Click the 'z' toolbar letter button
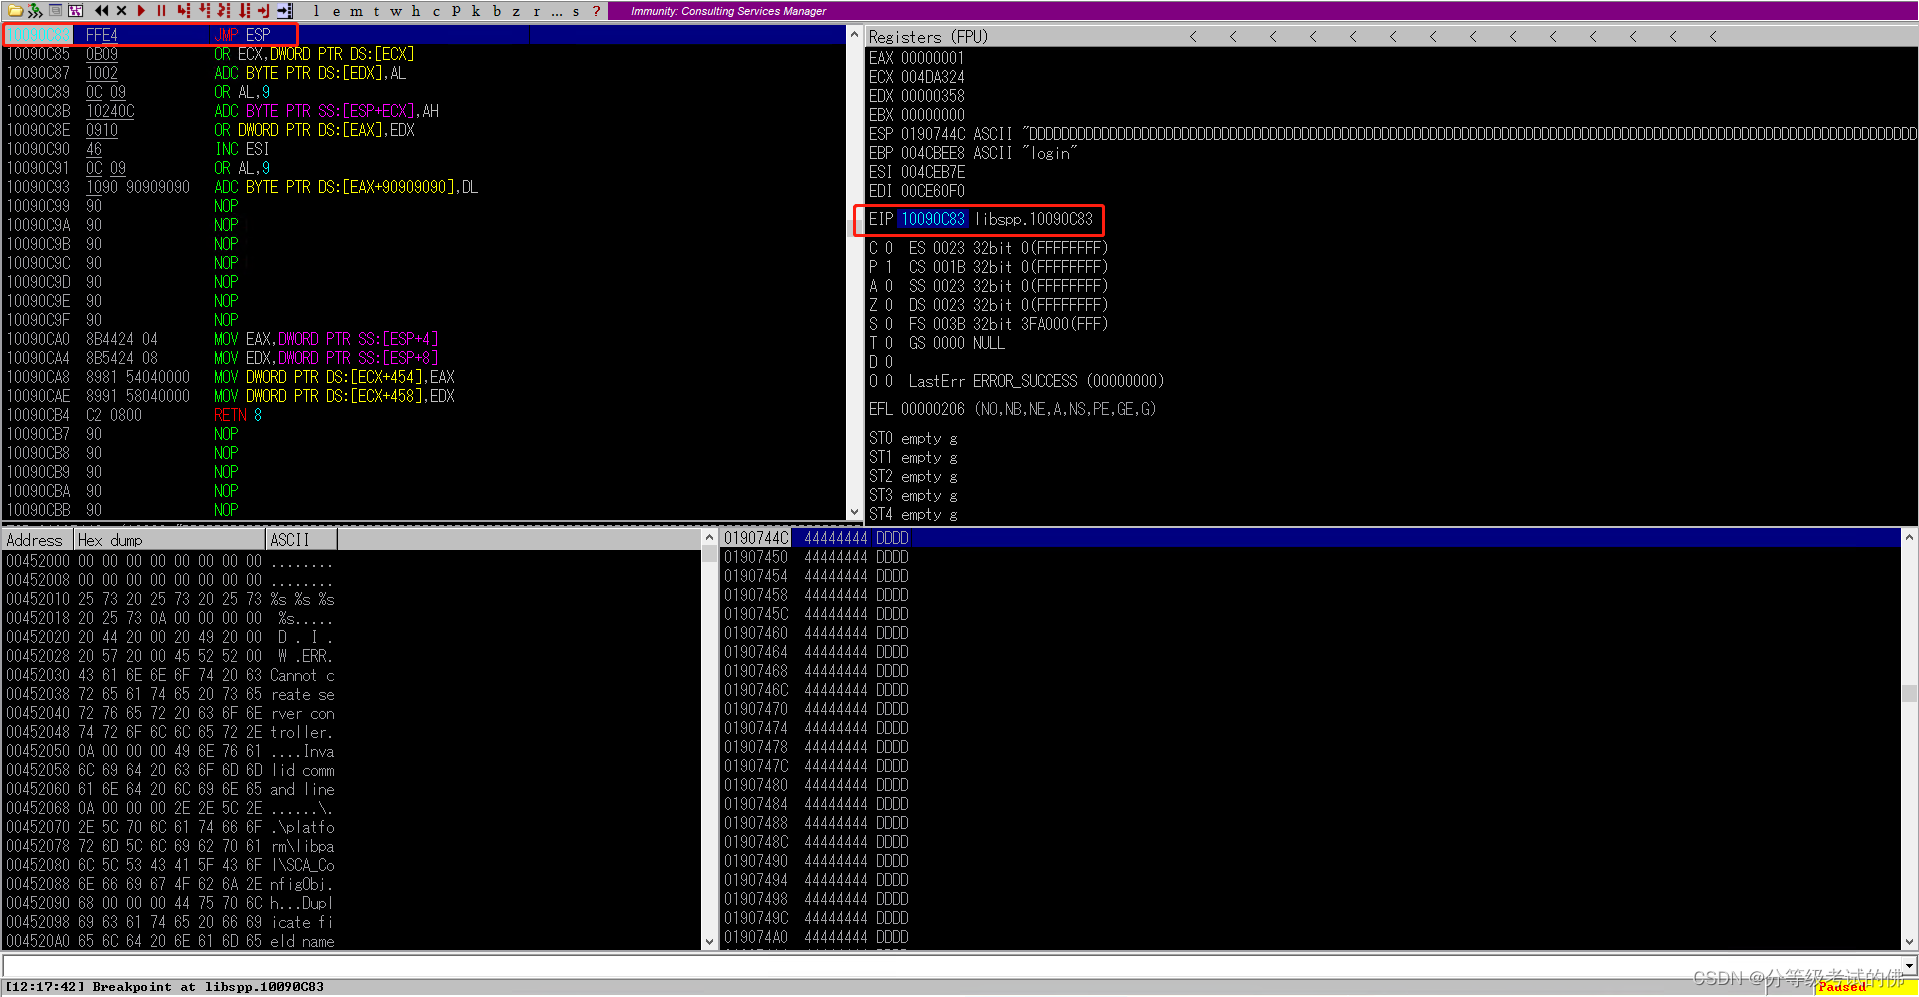Screen dimensions: 1919x997 pyautogui.click(x=516, y=11)
